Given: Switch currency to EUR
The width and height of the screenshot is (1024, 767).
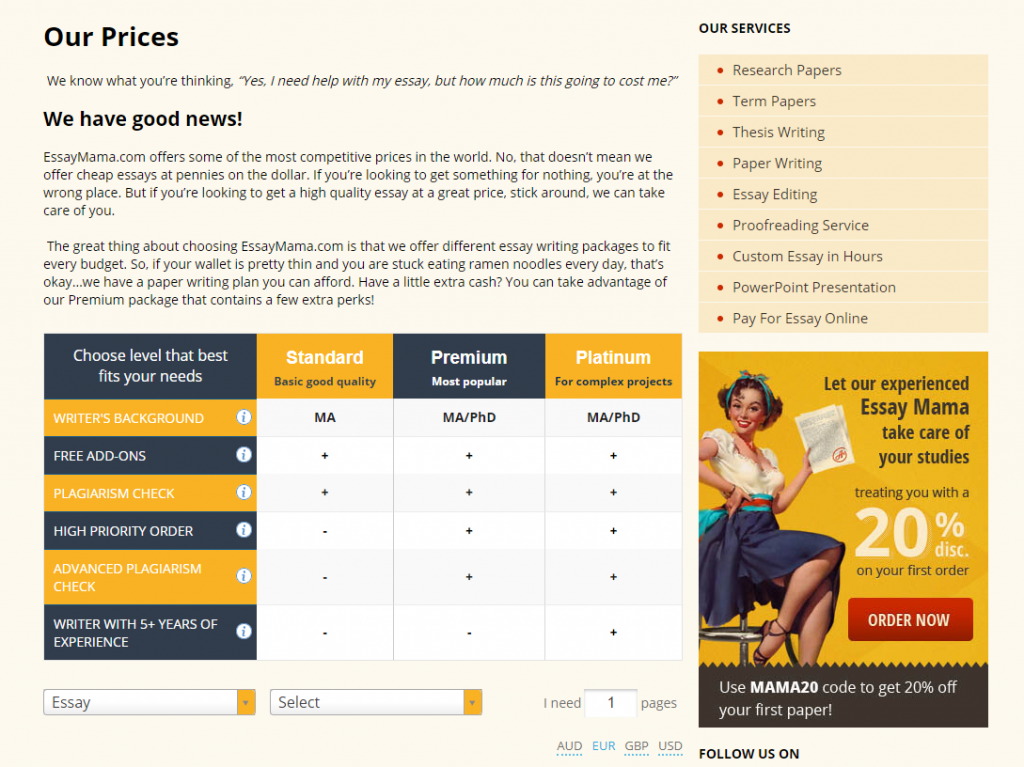Looking at the screenshot, I should point(603,746).
